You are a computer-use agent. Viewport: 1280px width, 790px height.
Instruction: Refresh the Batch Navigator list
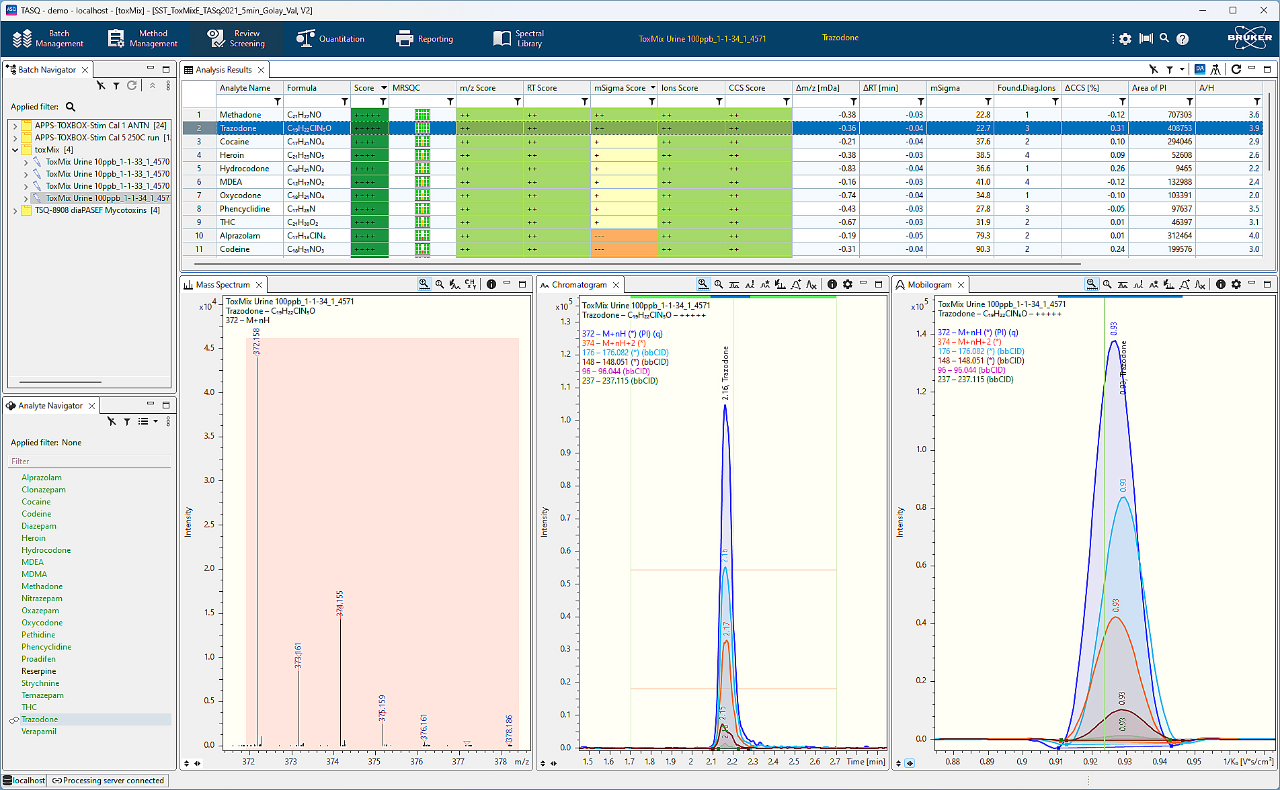tap(131, 86)
